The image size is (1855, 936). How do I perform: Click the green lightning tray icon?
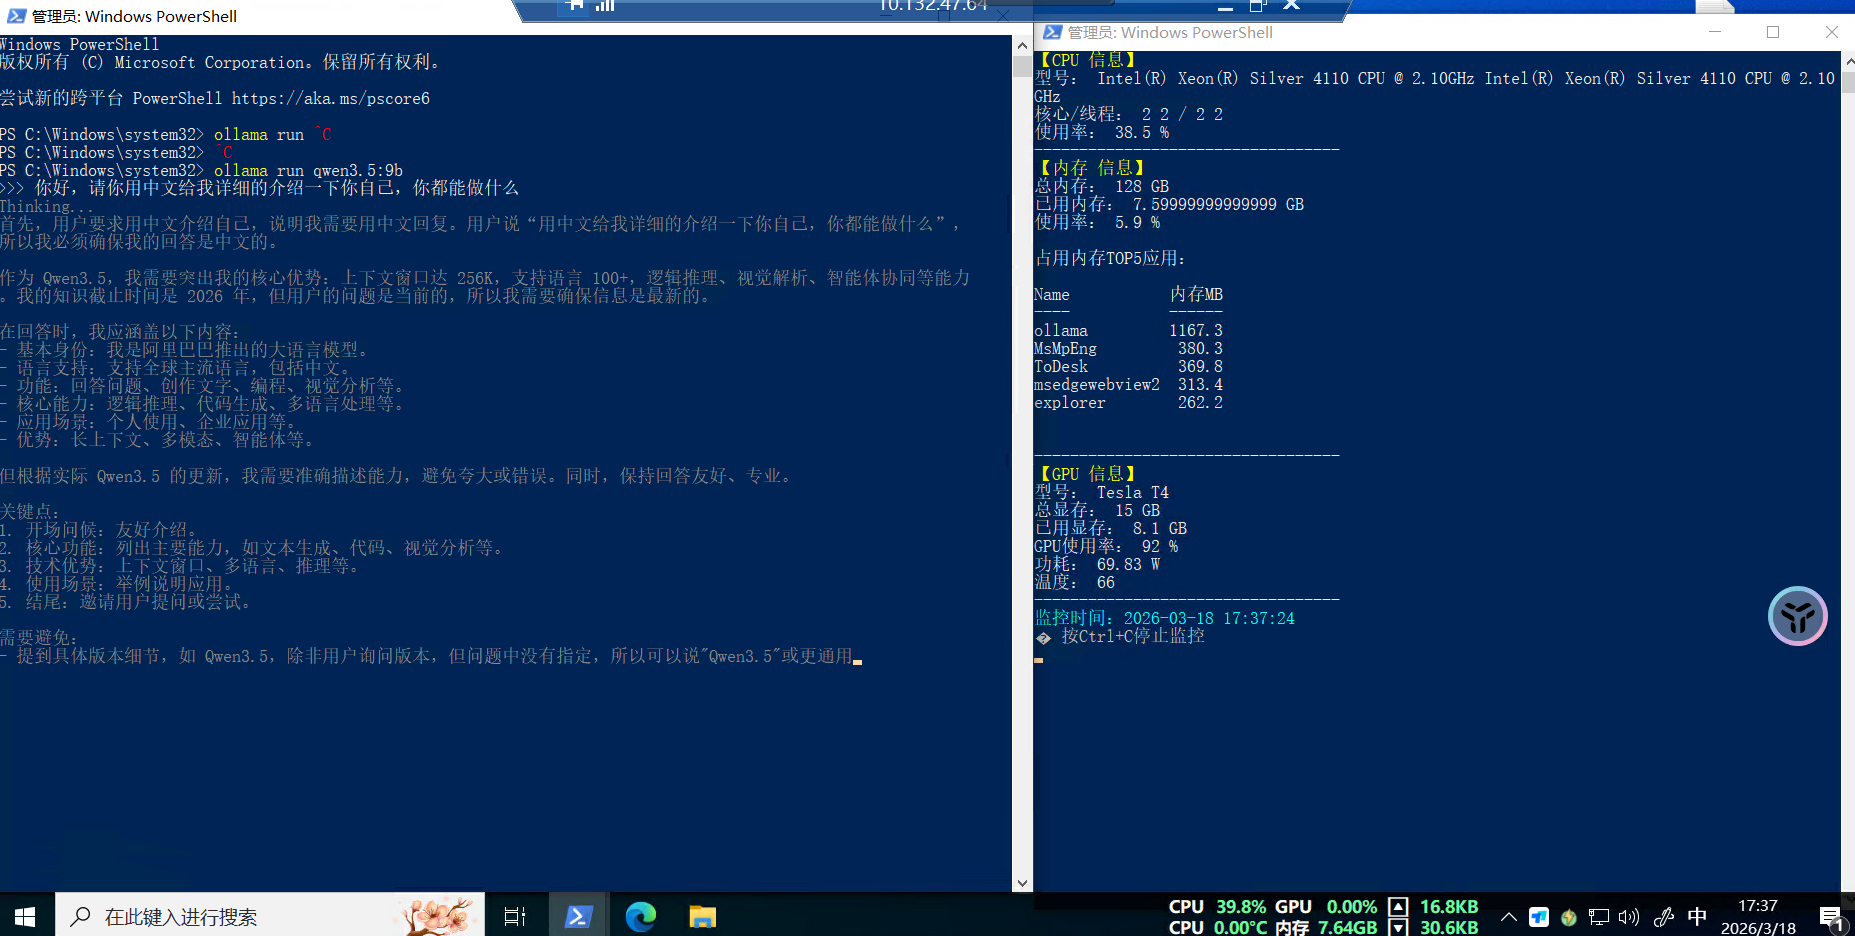[x=1568, y=917]
